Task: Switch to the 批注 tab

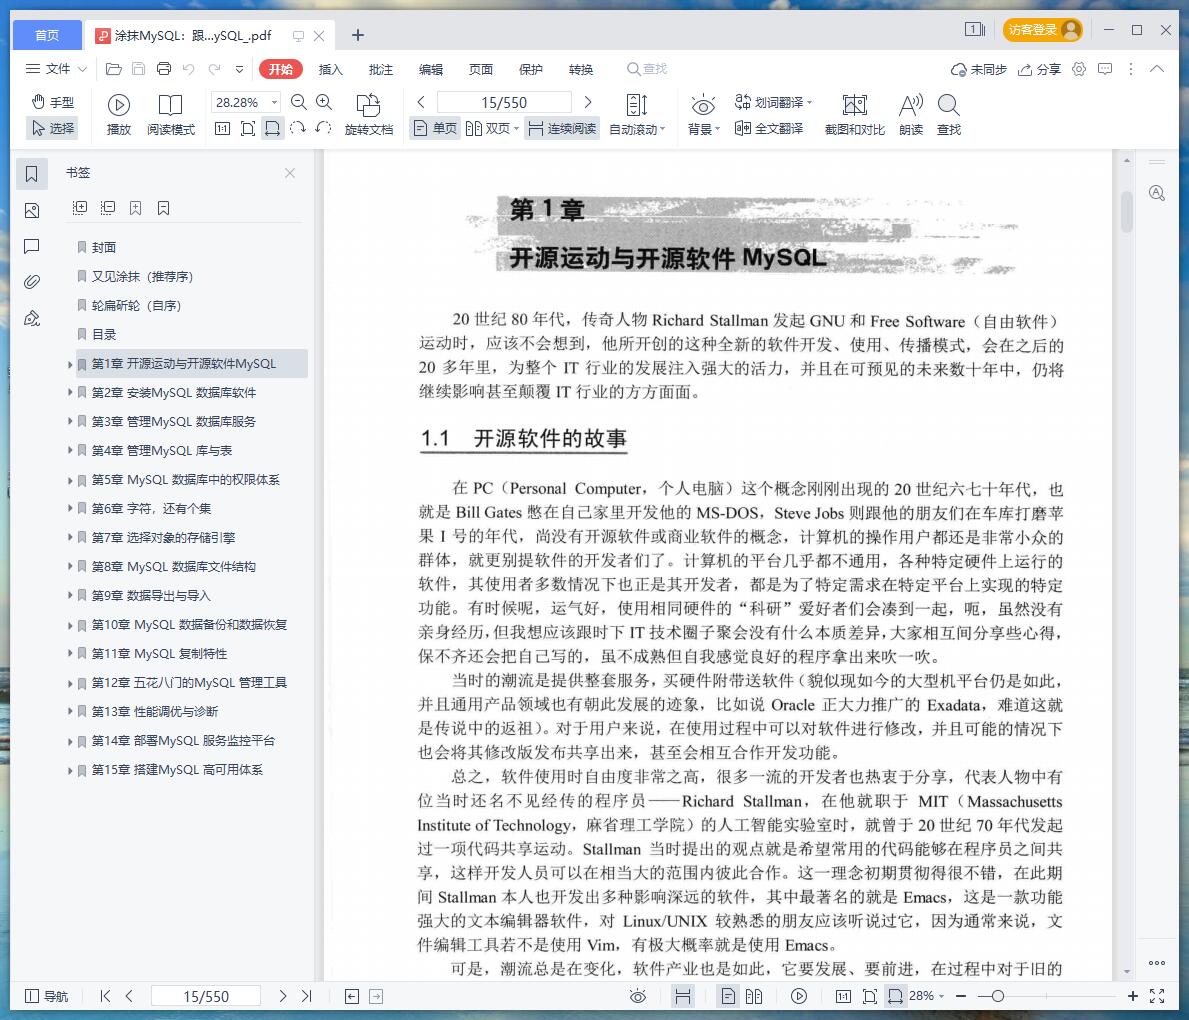Action: 381,69
